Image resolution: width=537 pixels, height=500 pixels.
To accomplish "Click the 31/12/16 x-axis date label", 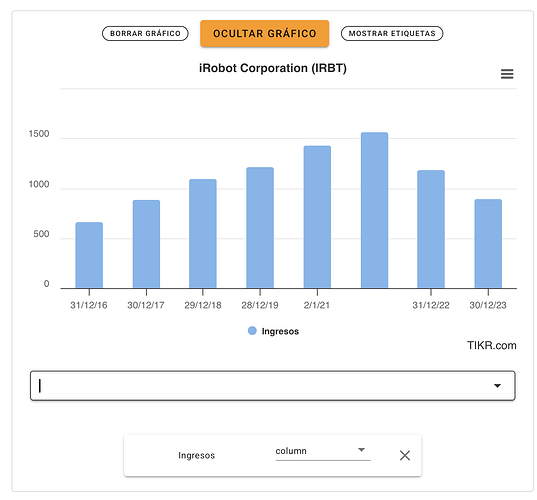I will 89,305.
